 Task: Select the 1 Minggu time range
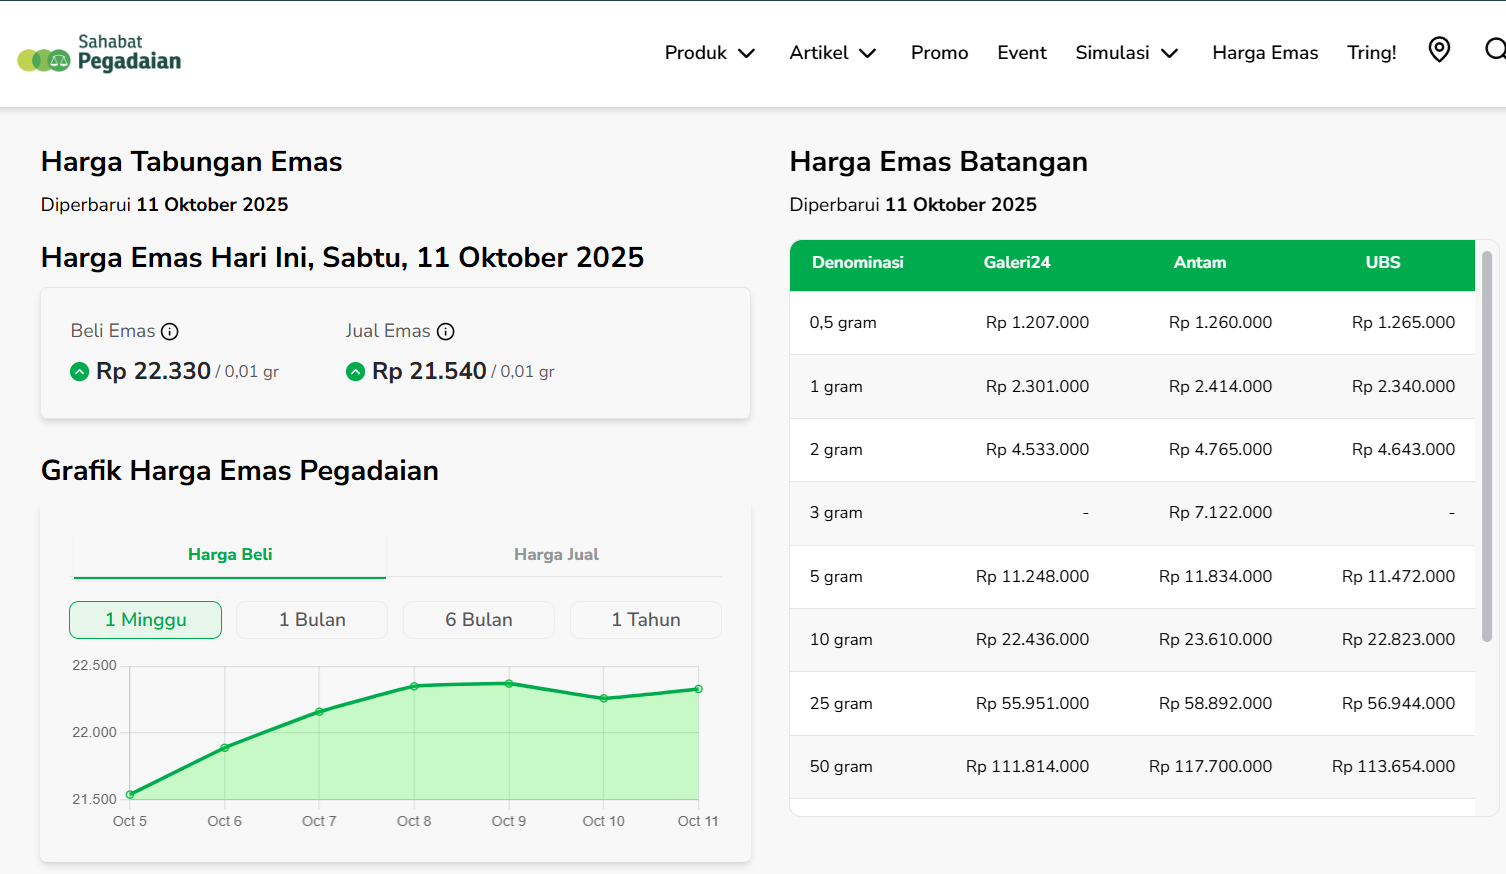tap(146, 620)
